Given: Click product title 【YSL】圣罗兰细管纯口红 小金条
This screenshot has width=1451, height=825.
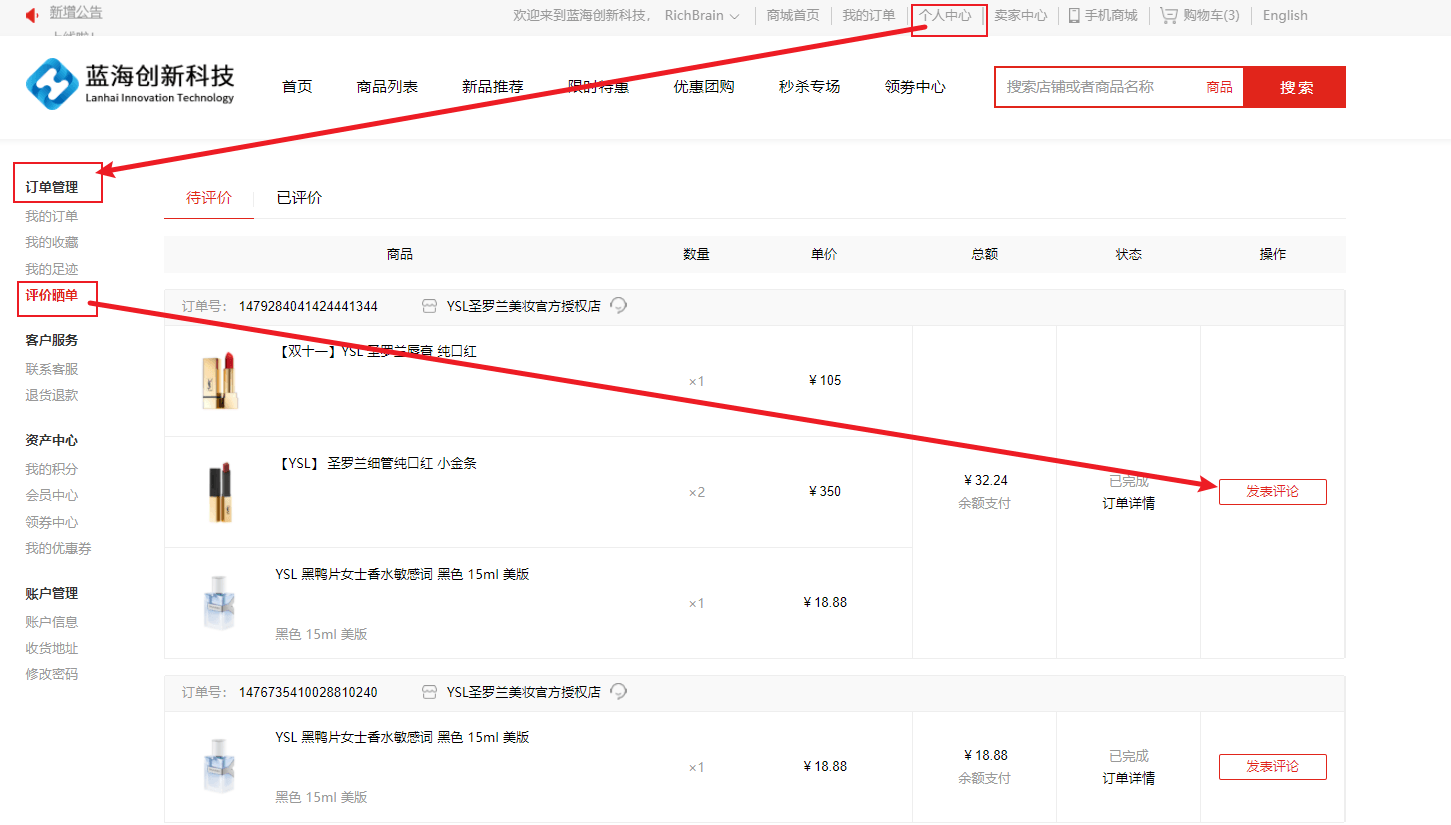Looking at the screenshot, I should 376,463.
